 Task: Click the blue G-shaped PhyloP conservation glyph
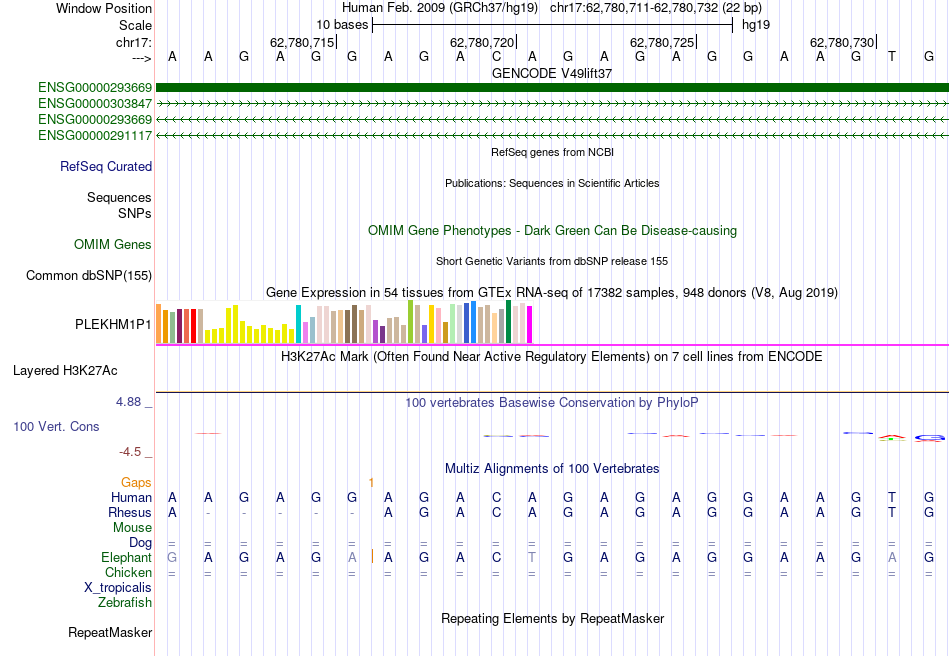coord(929,437)
